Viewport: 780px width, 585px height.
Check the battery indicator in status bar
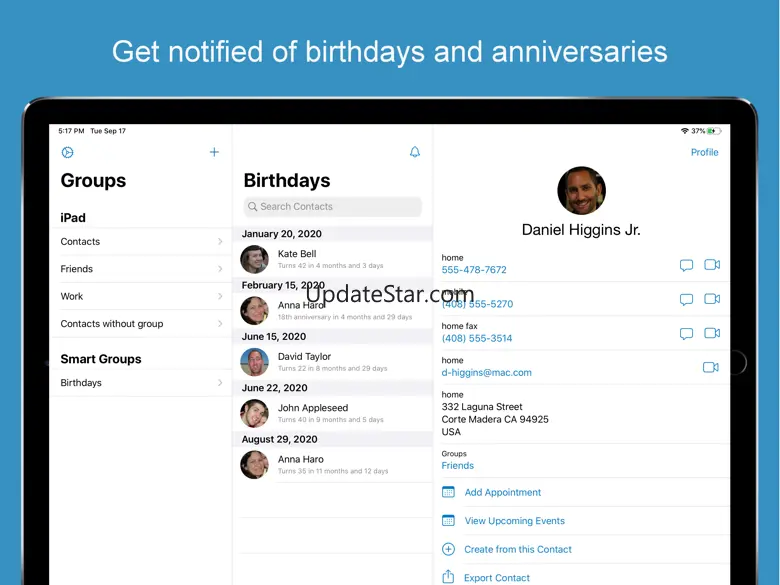click(714, 131)
